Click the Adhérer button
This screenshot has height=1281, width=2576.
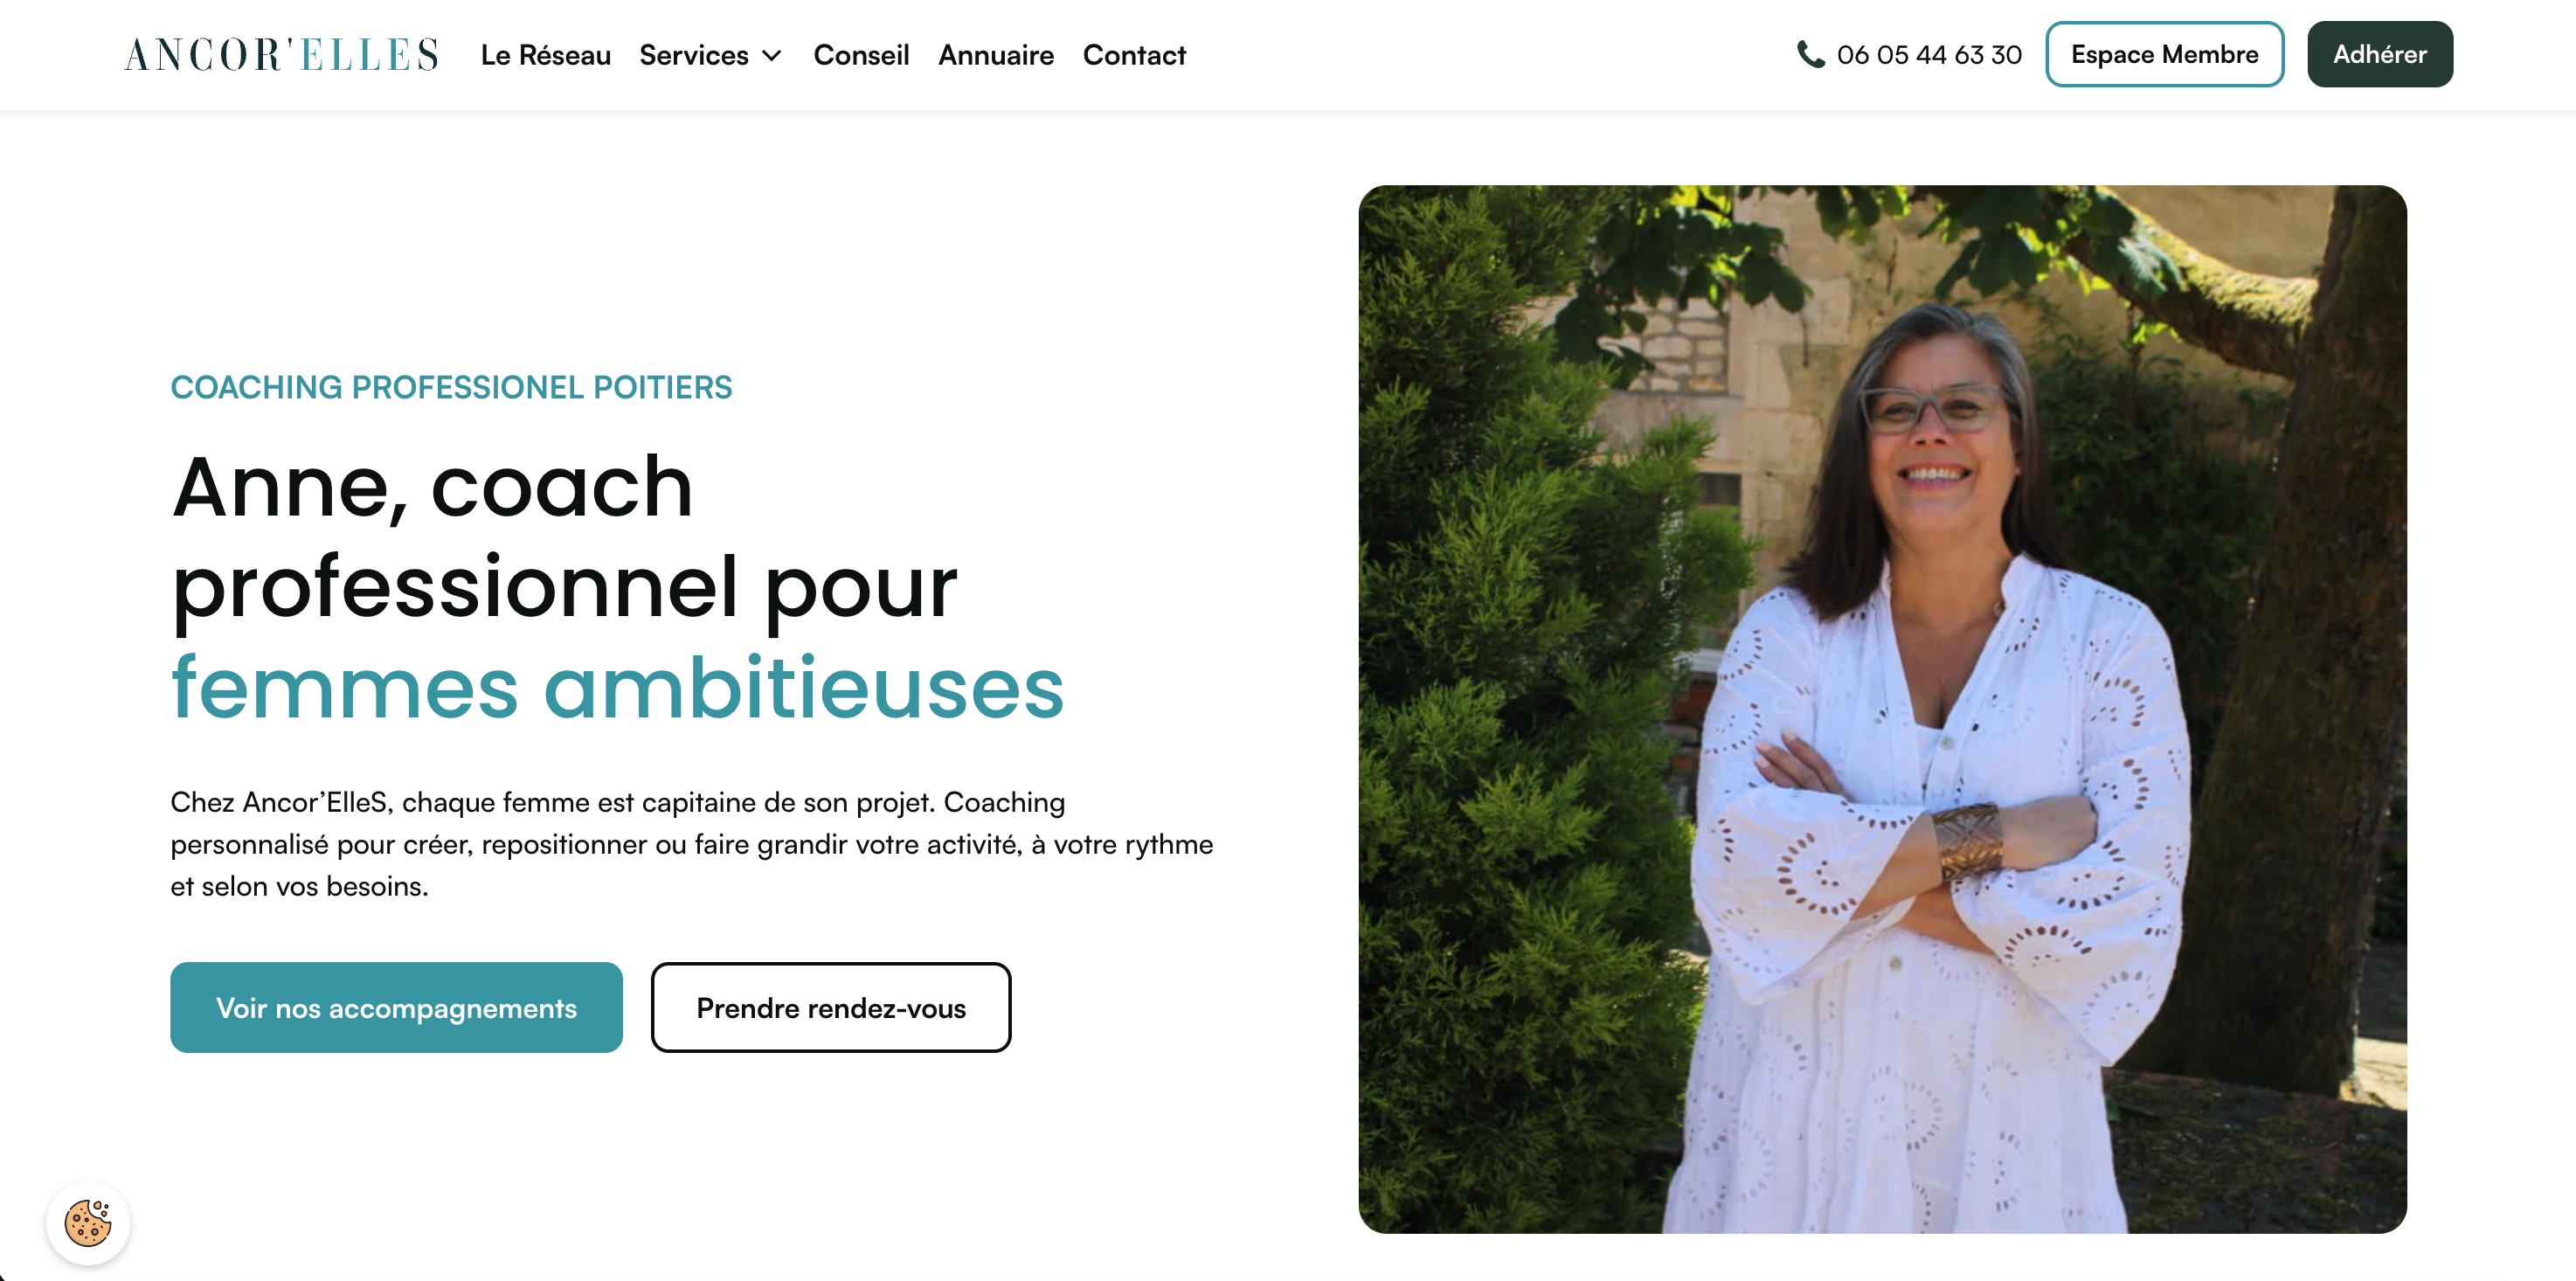(2379, 54)
